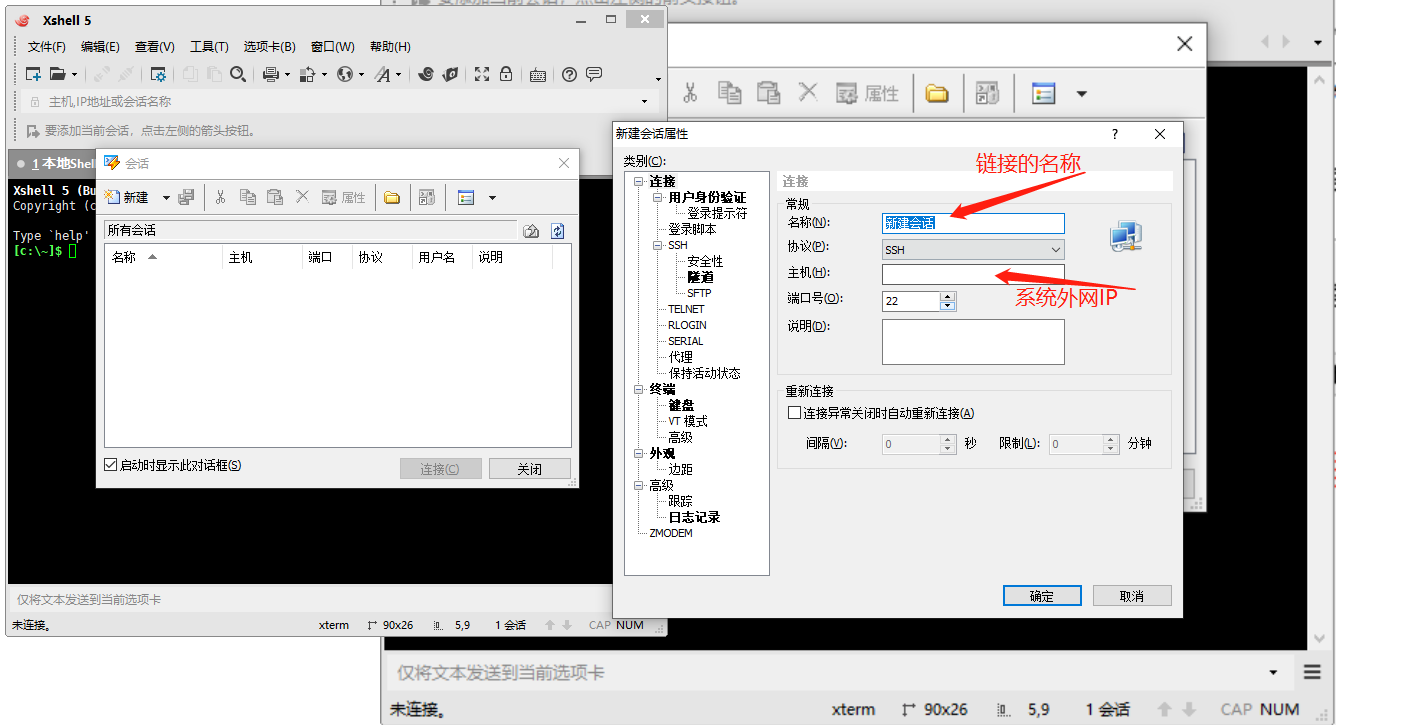Screen dimensions: 1428x725
Task: Click the 说明(D) text area
Action: (x=973, y=342)
